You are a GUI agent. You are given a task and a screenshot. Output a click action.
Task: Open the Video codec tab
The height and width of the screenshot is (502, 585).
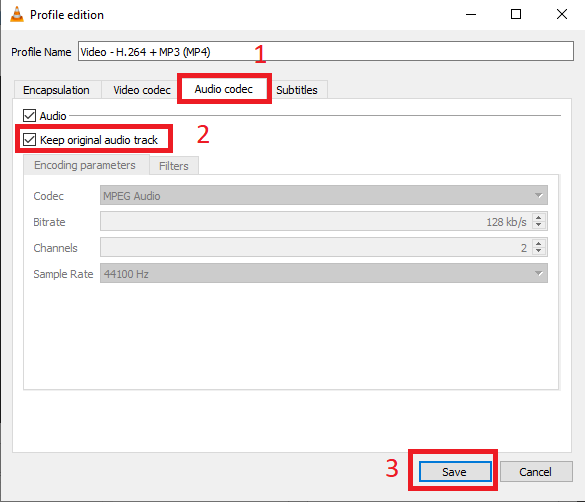tap(142, 90)
